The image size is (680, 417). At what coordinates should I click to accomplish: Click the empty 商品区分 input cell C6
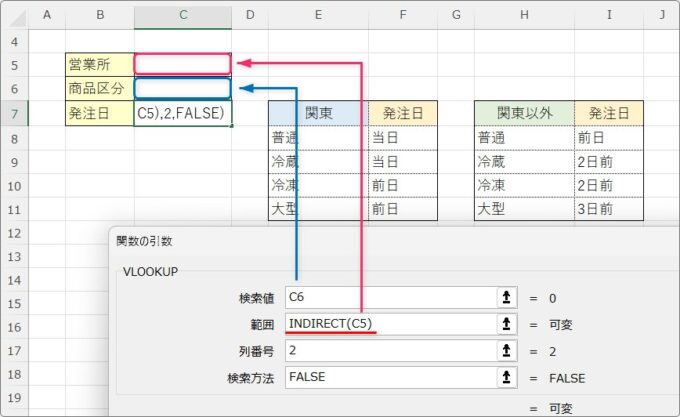coord(182,88)
